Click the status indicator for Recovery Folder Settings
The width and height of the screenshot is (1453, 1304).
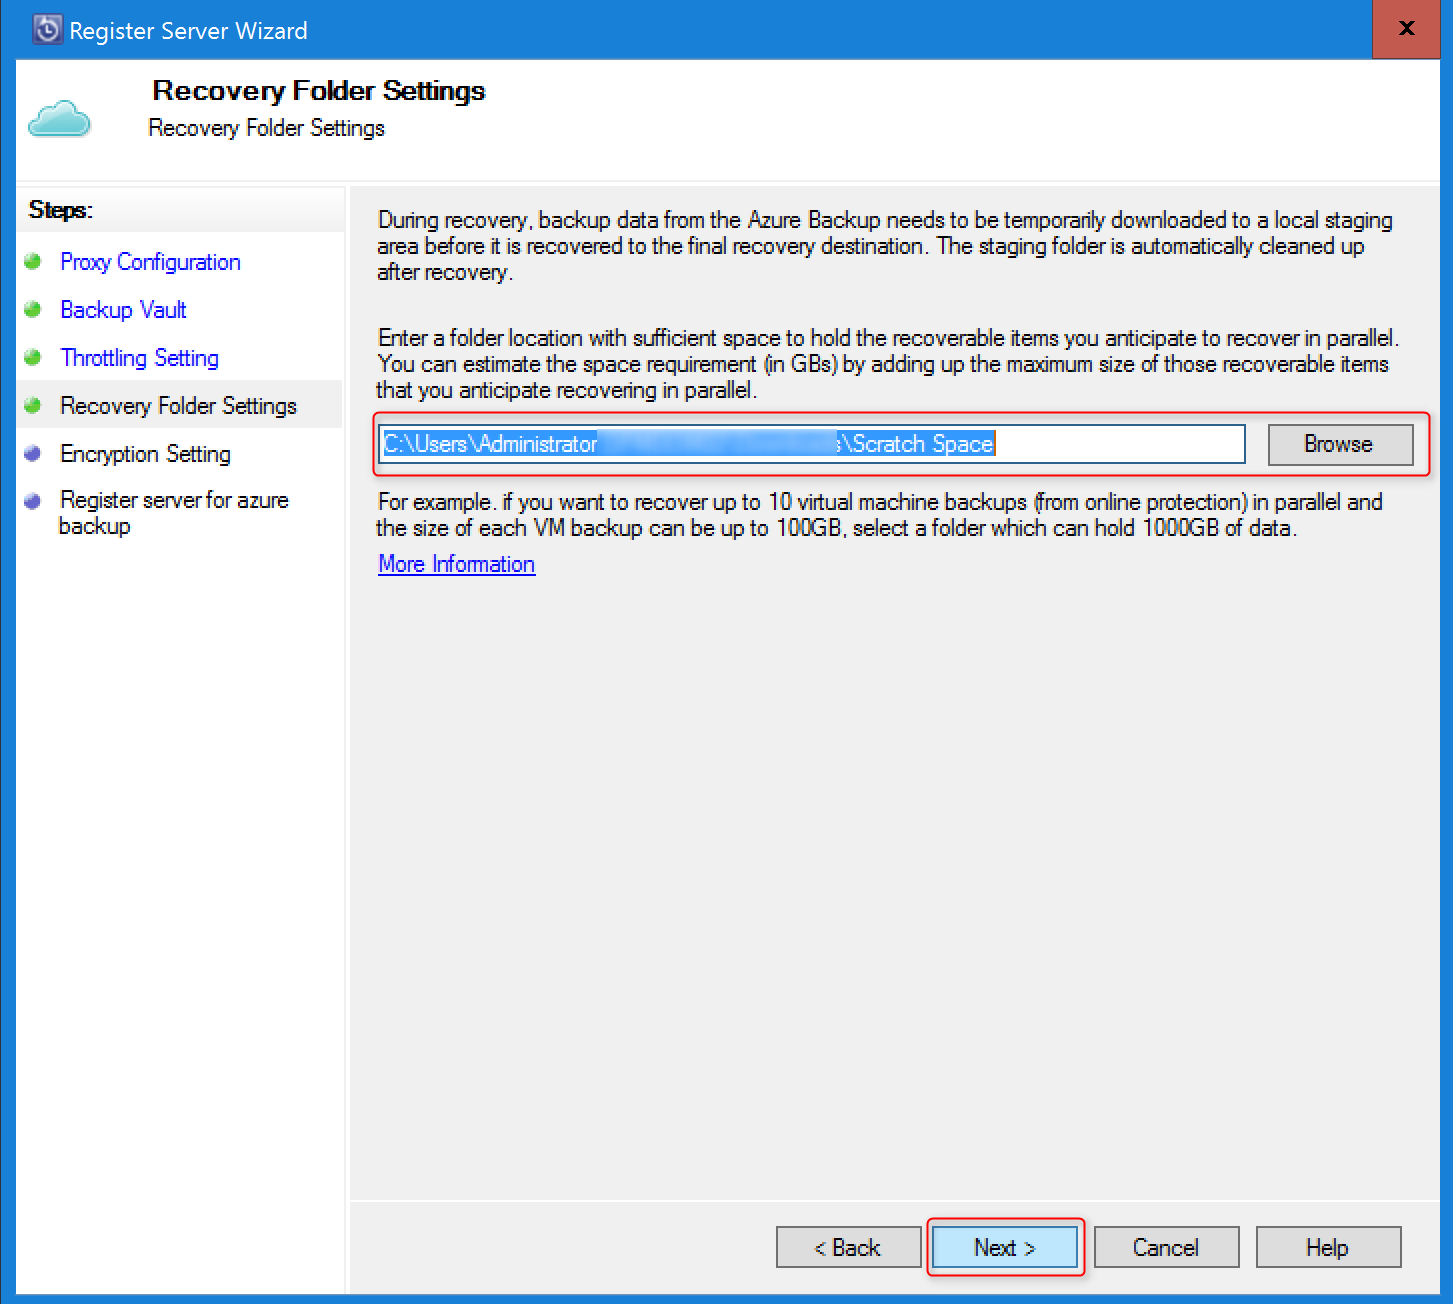[33, 405]
